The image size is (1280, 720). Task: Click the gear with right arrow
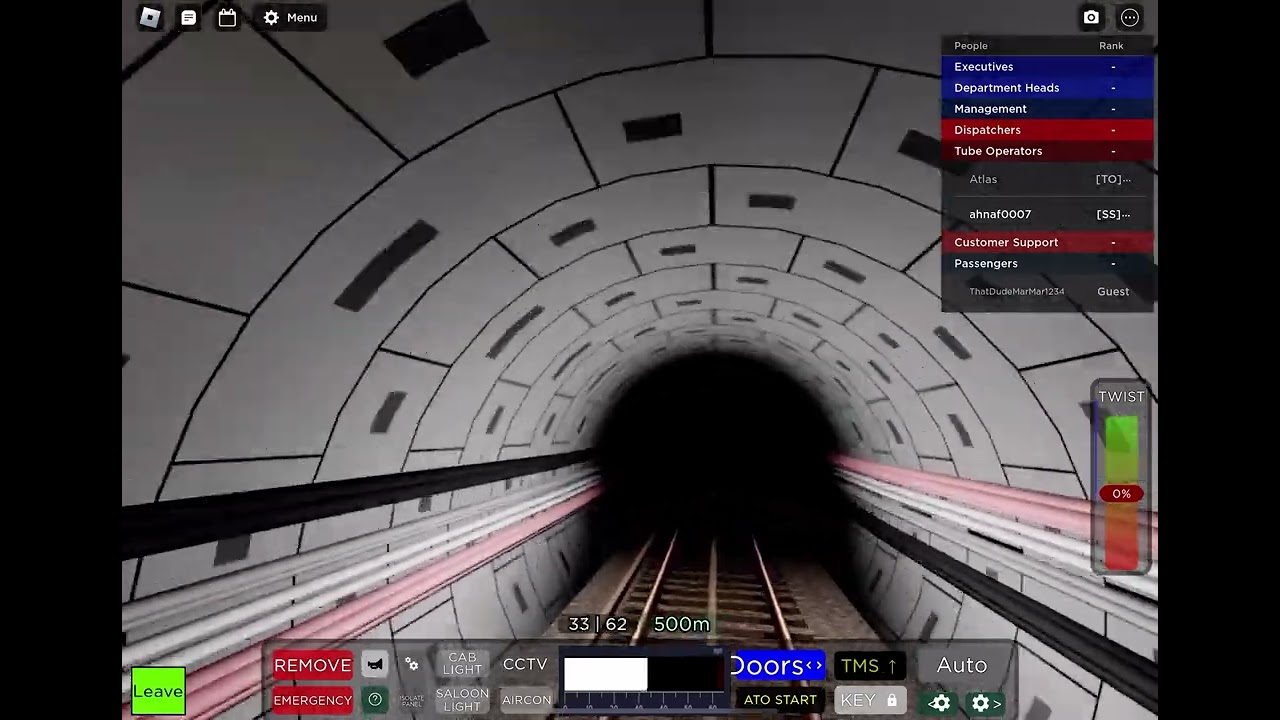pyautogui.click(x=985, y=703)
